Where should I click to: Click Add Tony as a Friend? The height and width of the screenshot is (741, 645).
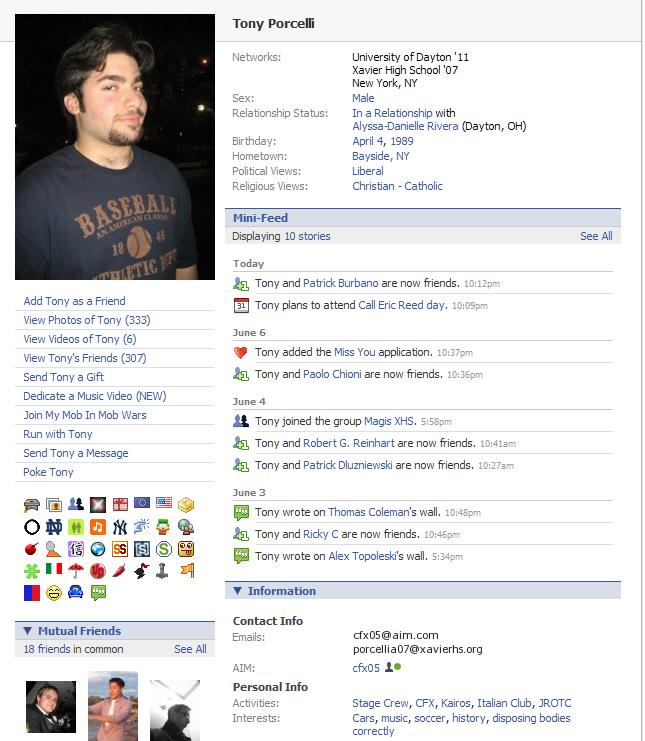click(x=75, y=301)
